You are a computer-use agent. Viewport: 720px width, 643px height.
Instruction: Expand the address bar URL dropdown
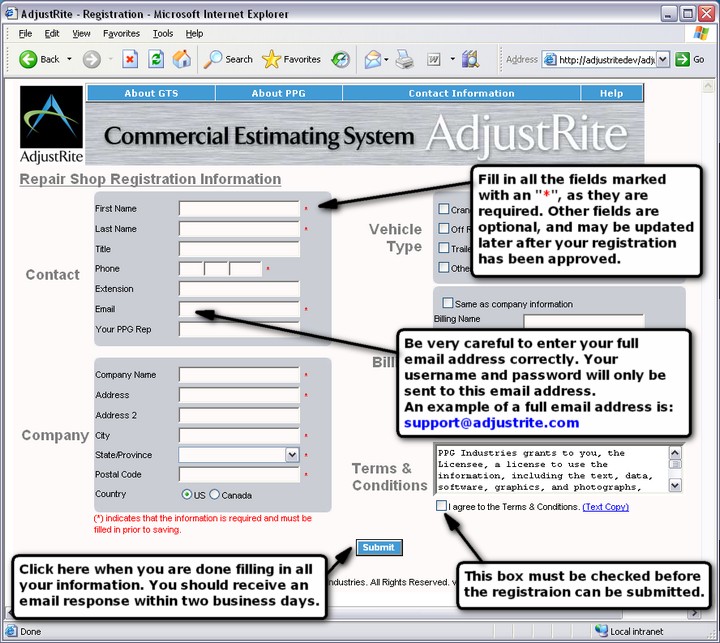coord(663,59)
